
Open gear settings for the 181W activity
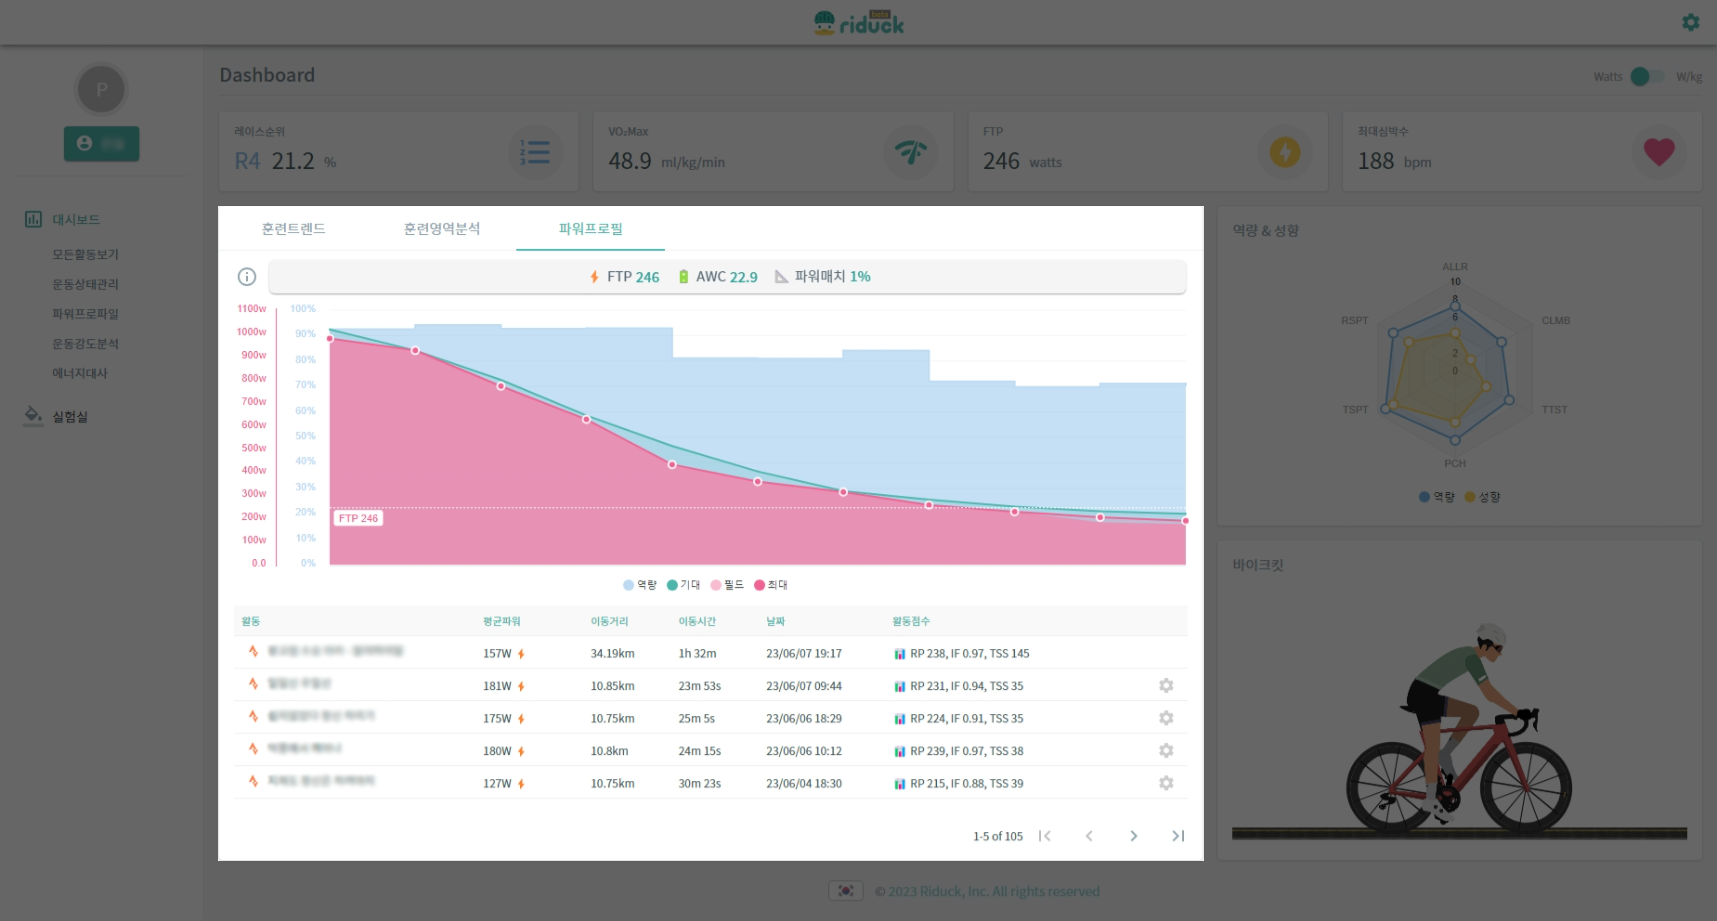(x=1165, y=686)
